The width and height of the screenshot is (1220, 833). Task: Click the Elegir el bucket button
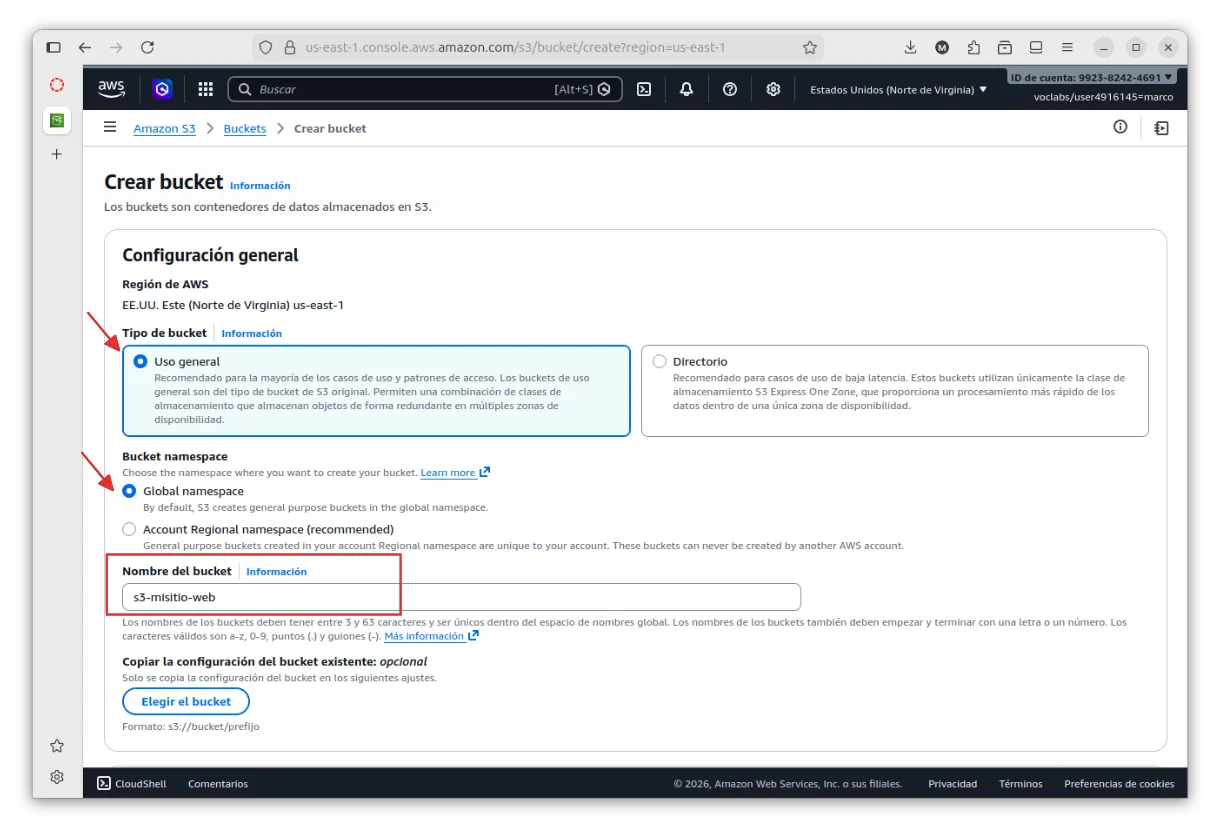tap(186, 701)
